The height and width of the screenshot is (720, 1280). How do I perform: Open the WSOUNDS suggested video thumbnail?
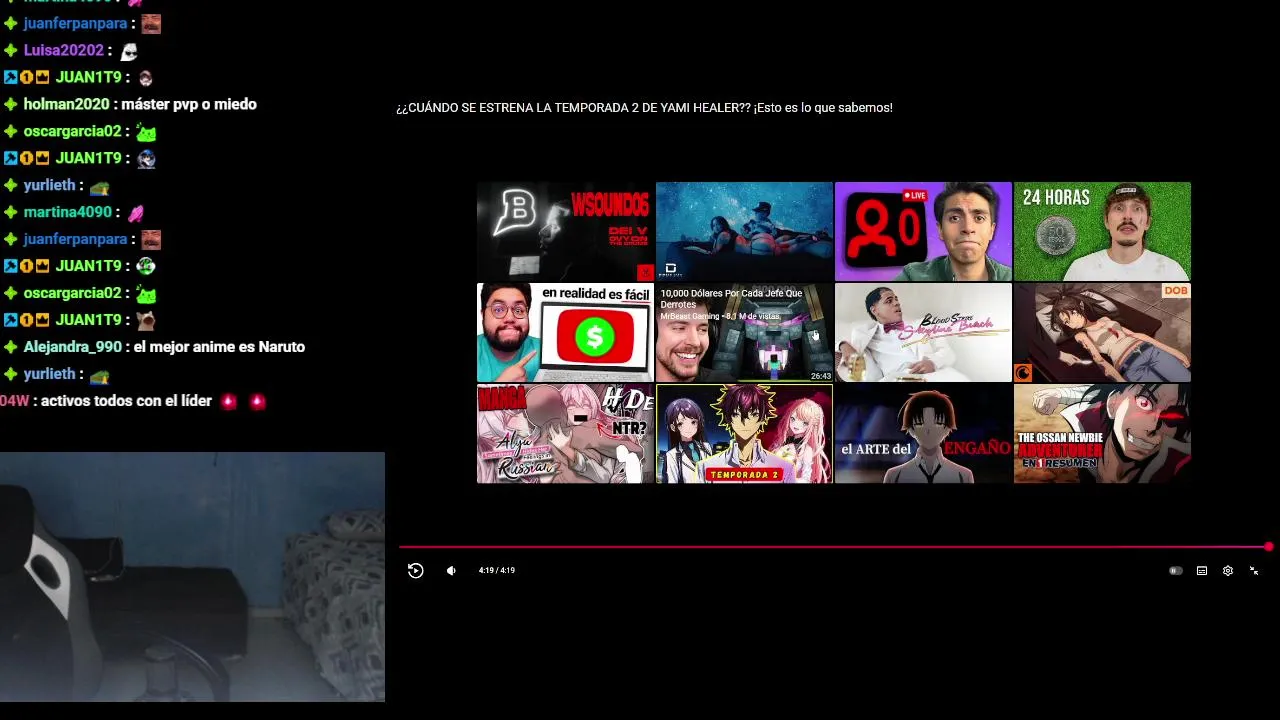tap(565, 231)
